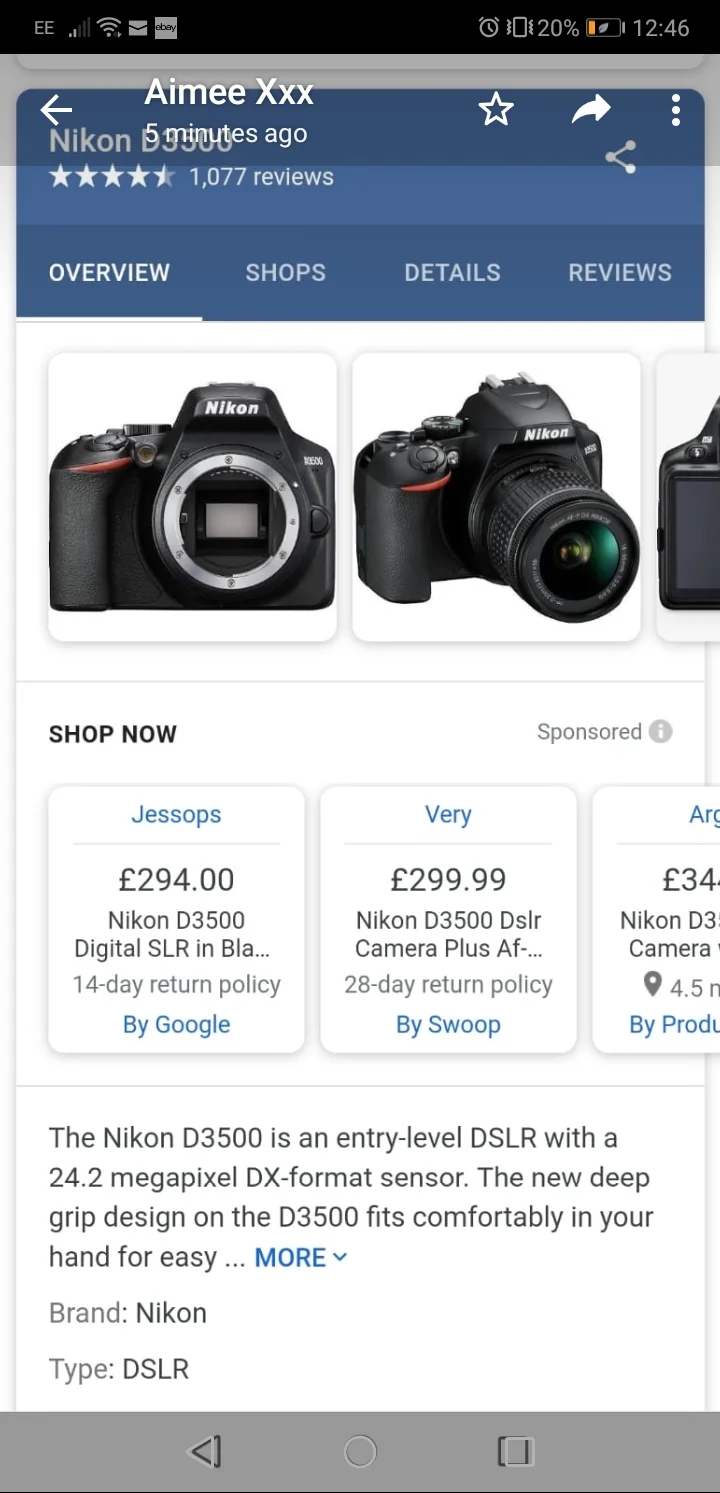Tap the Sponsored info icon
Screen dimensions: 720x1493
coord(660,731)
